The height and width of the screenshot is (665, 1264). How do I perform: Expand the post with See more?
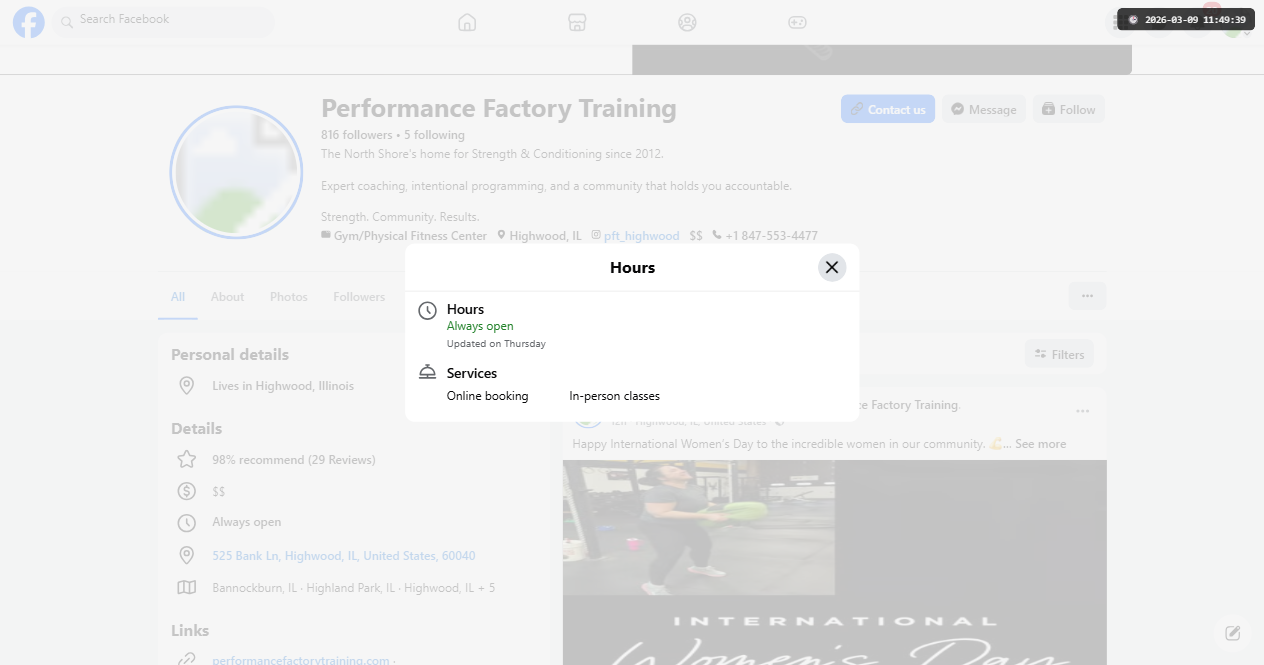click(1040, 444)
